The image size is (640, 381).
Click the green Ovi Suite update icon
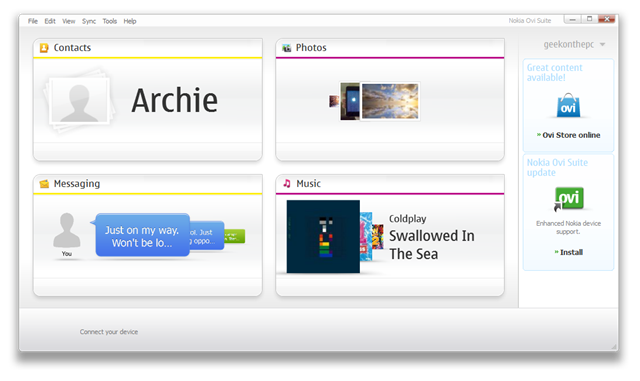pos(569,198)
